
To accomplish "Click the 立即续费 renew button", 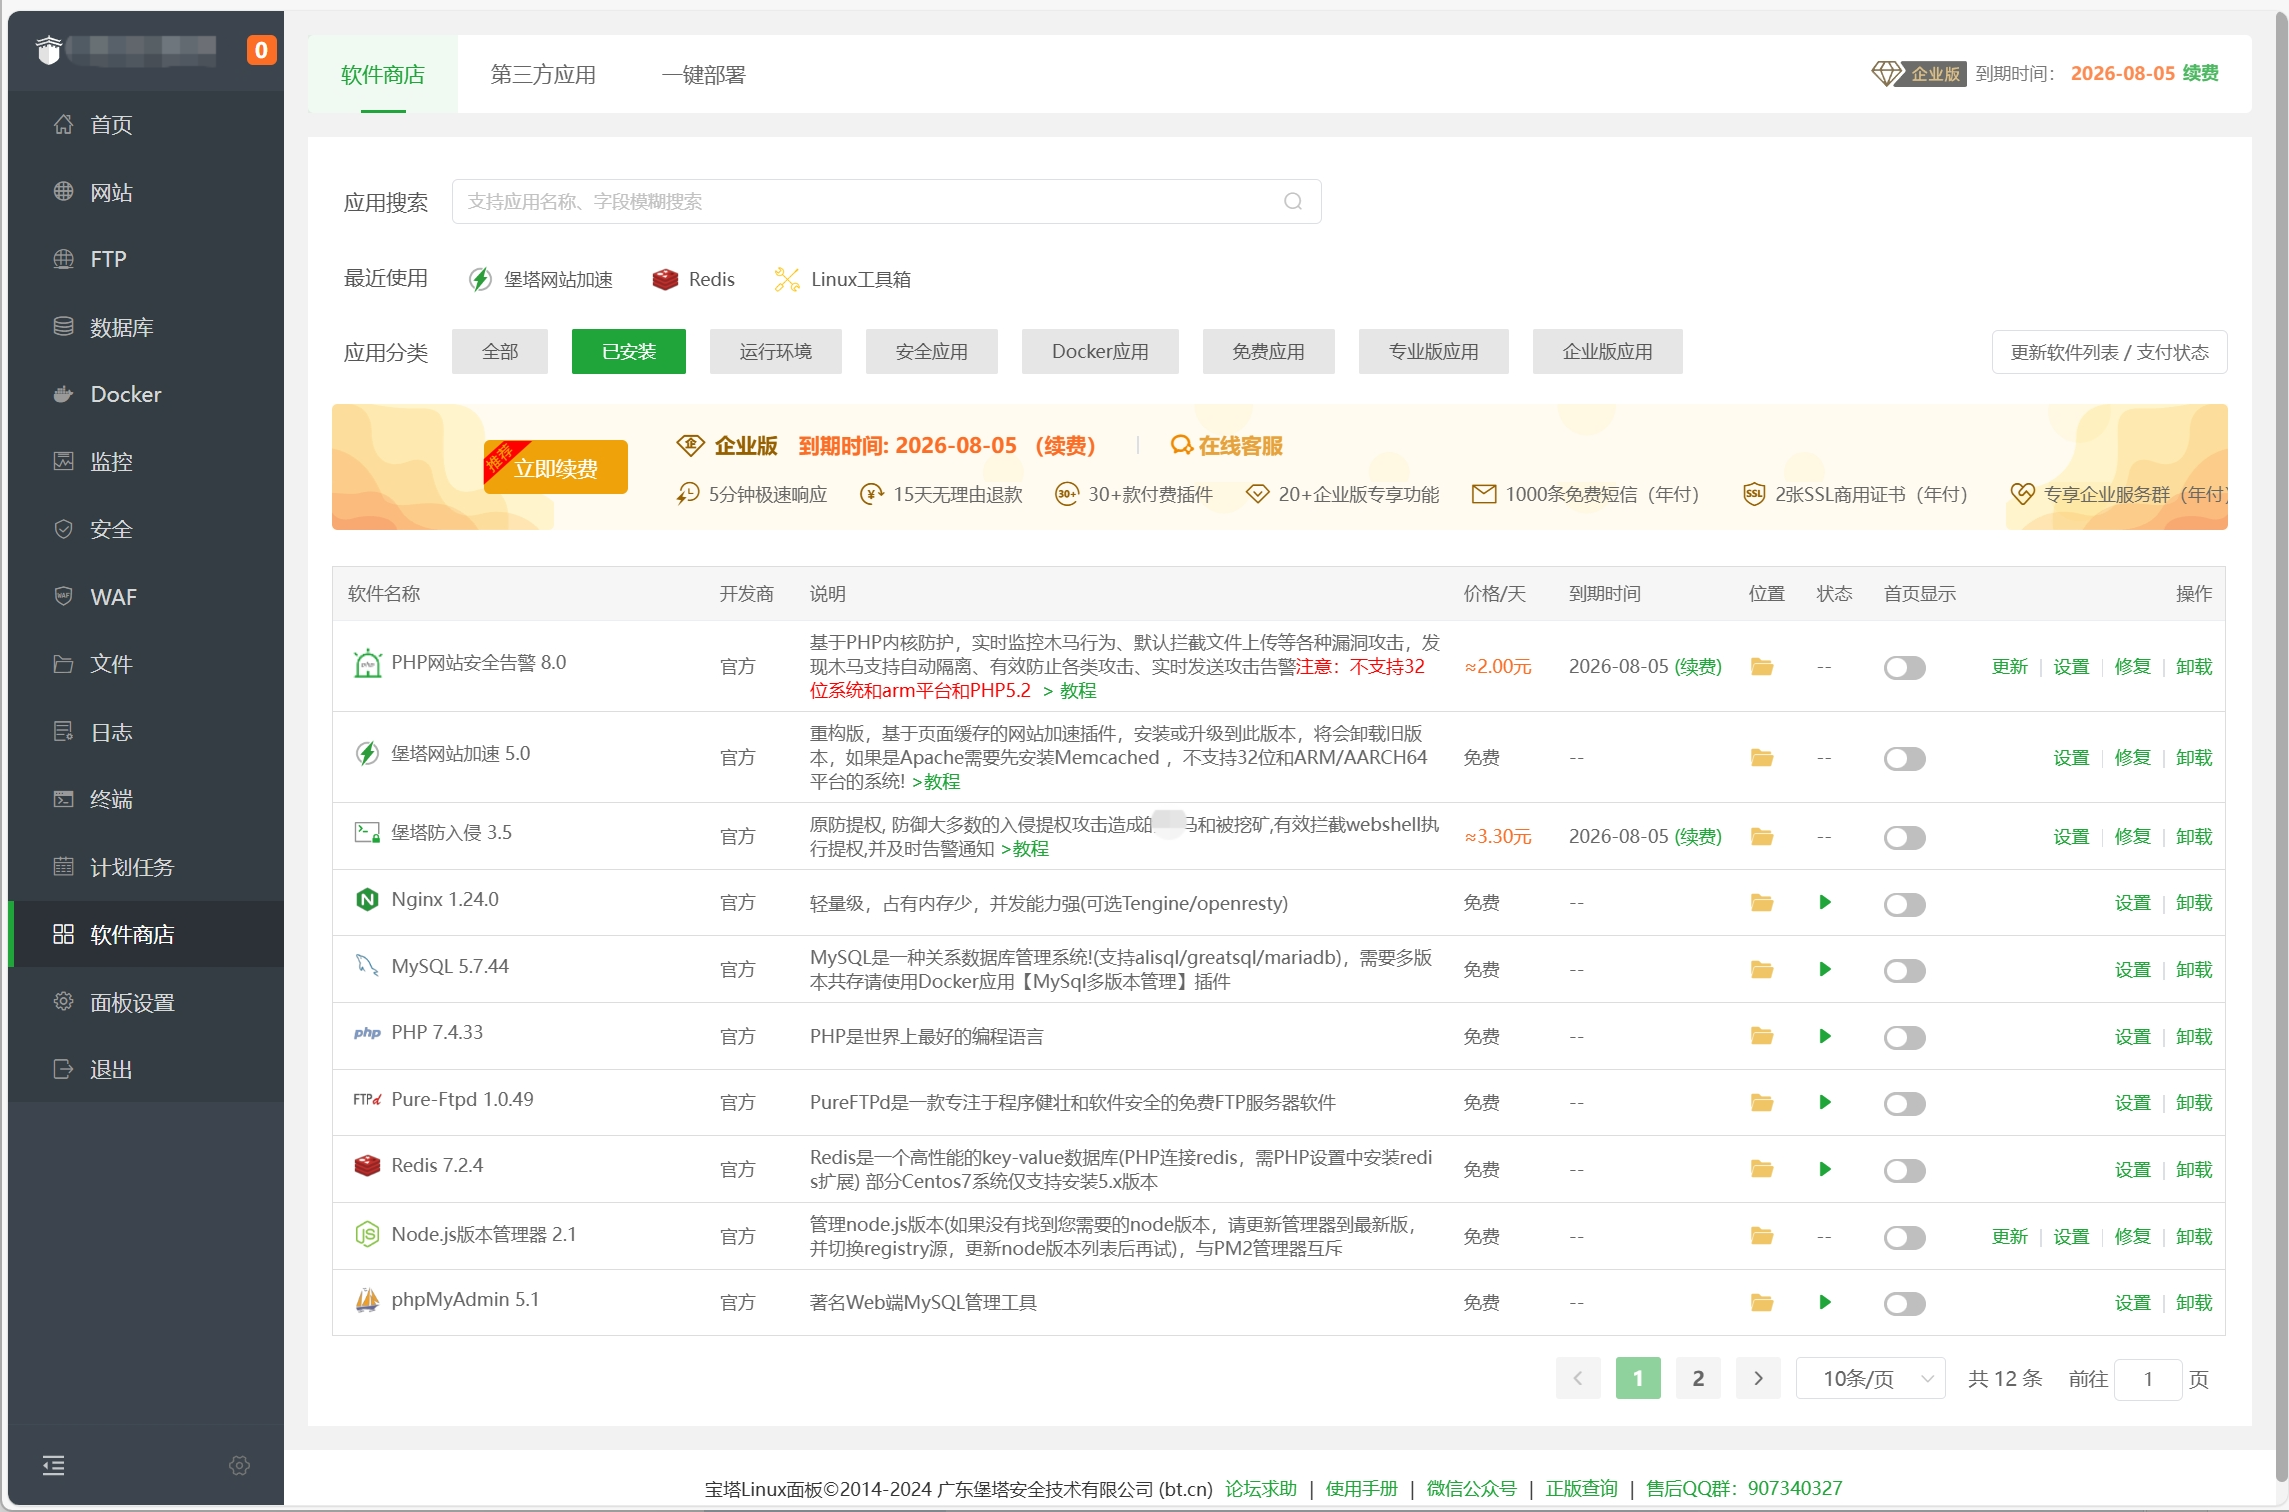I will (x=556, y=467).
